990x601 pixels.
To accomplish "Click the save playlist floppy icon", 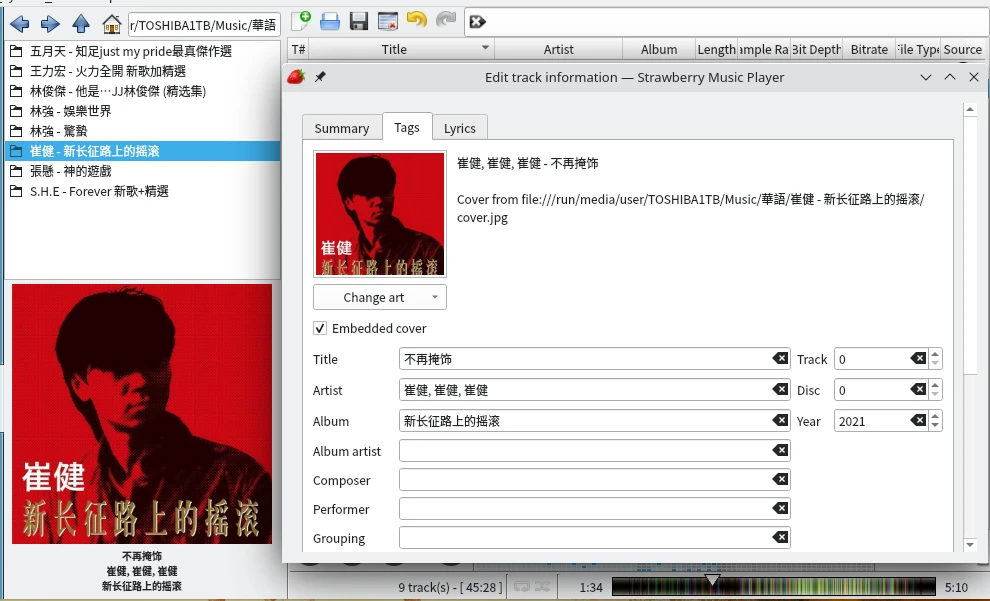I will coord(359,21).
